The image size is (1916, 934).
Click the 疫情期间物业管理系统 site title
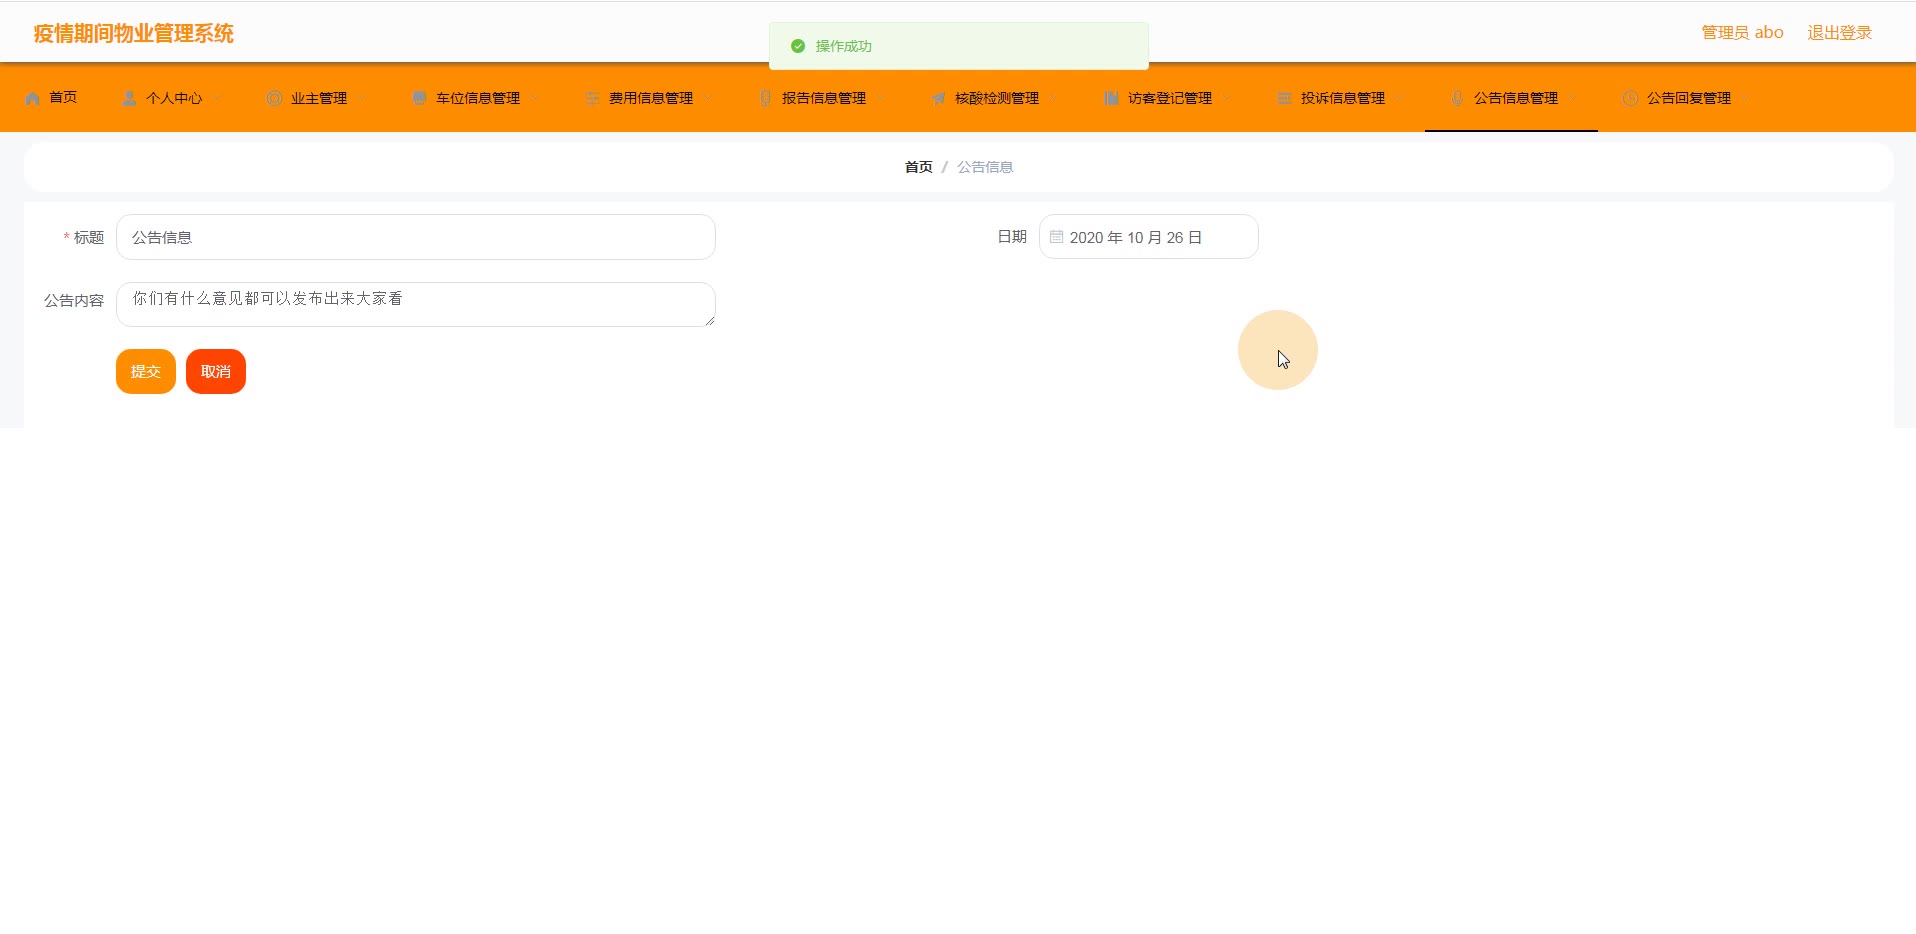(x=134, y=33)
